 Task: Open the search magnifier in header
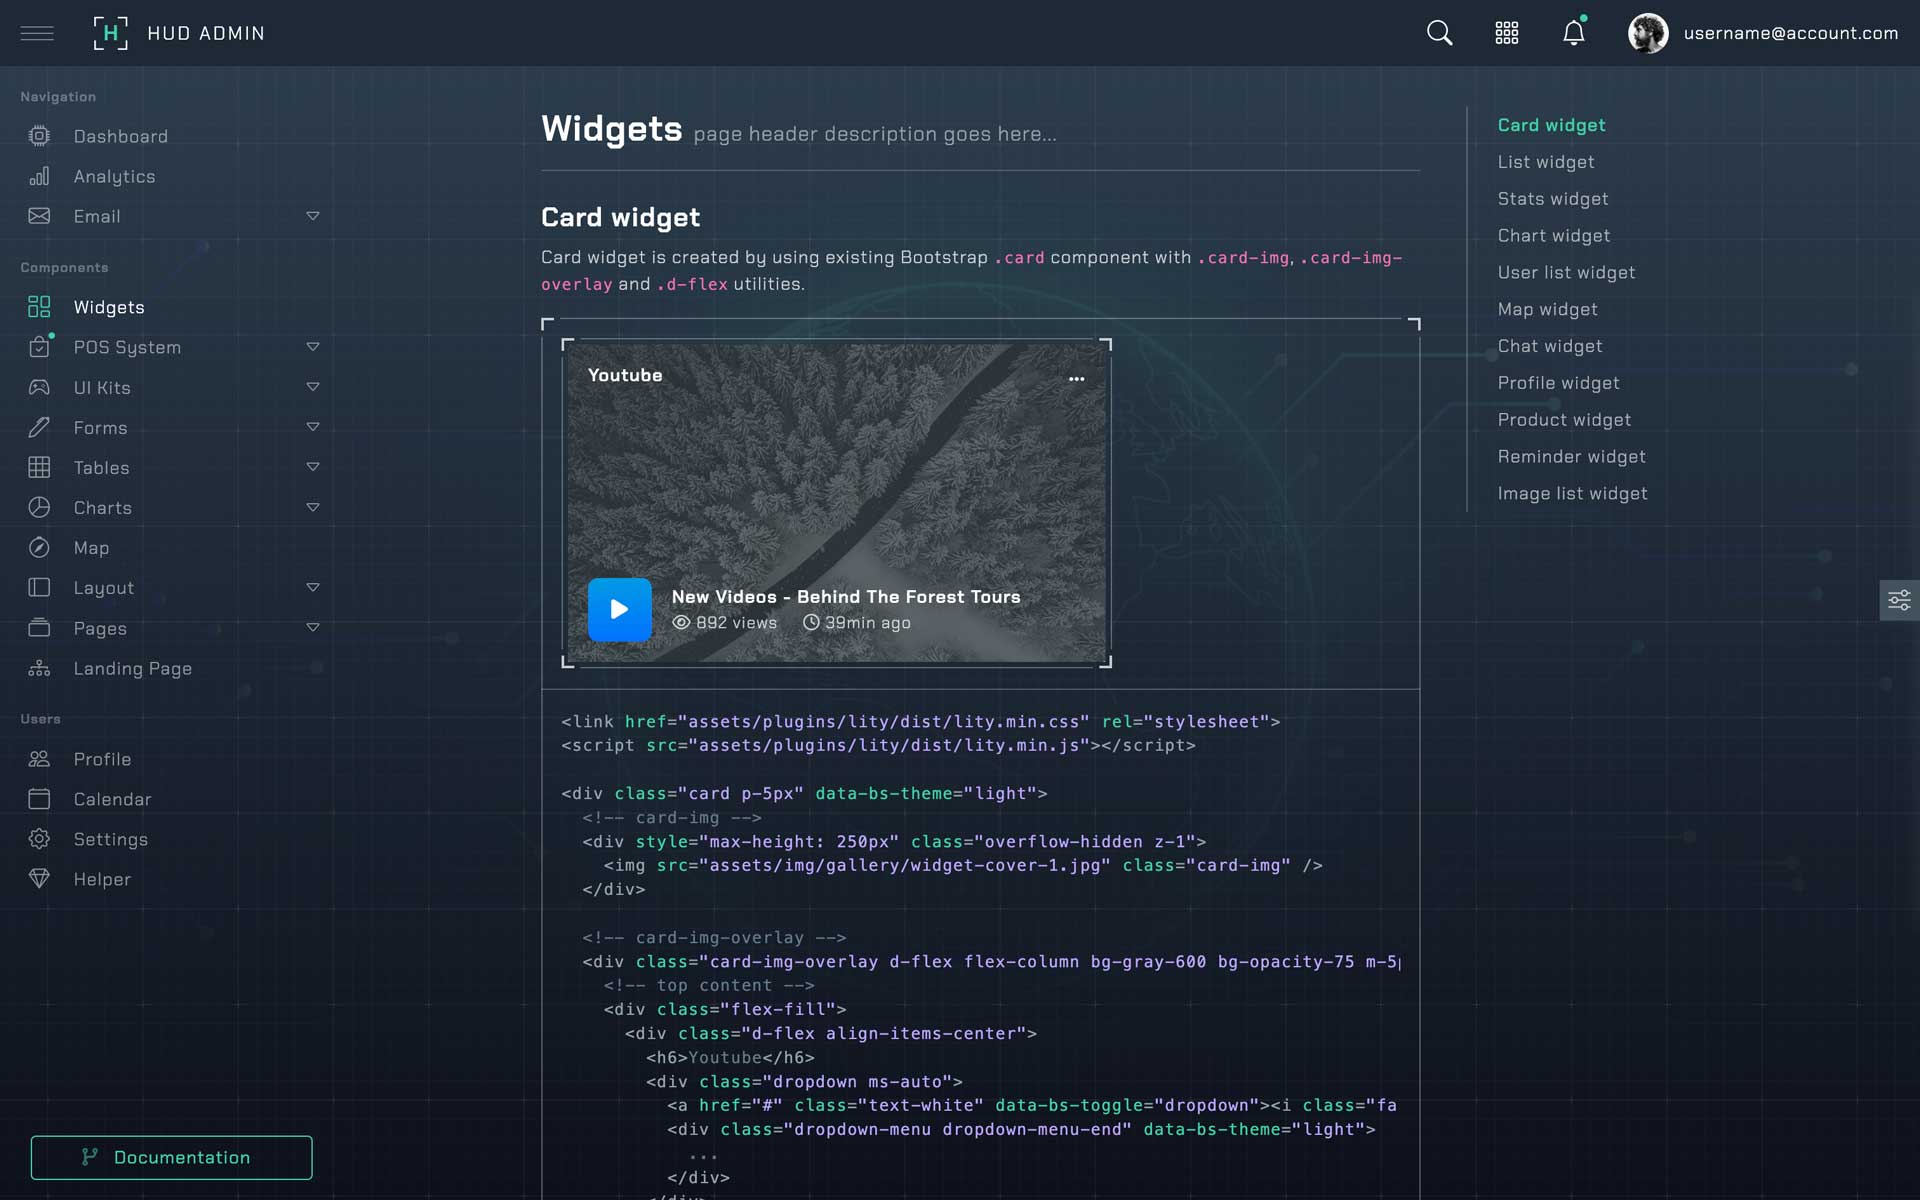(1439, 33)
